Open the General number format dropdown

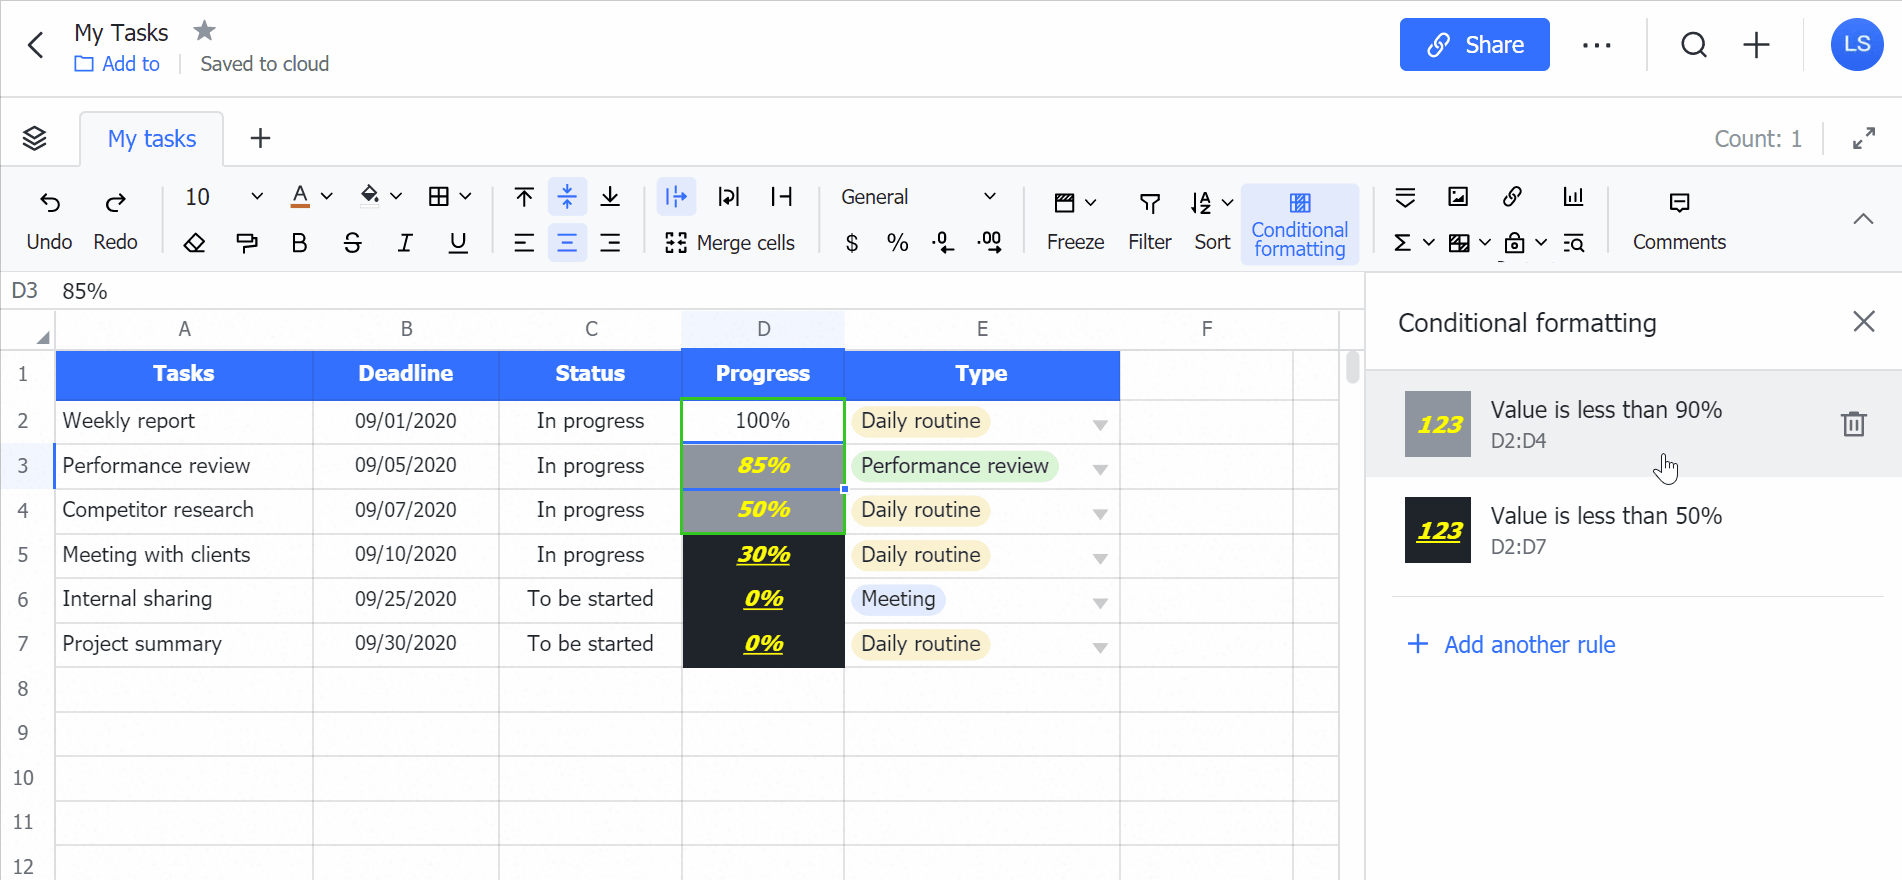pyautogui.click(x=918, y=197)
